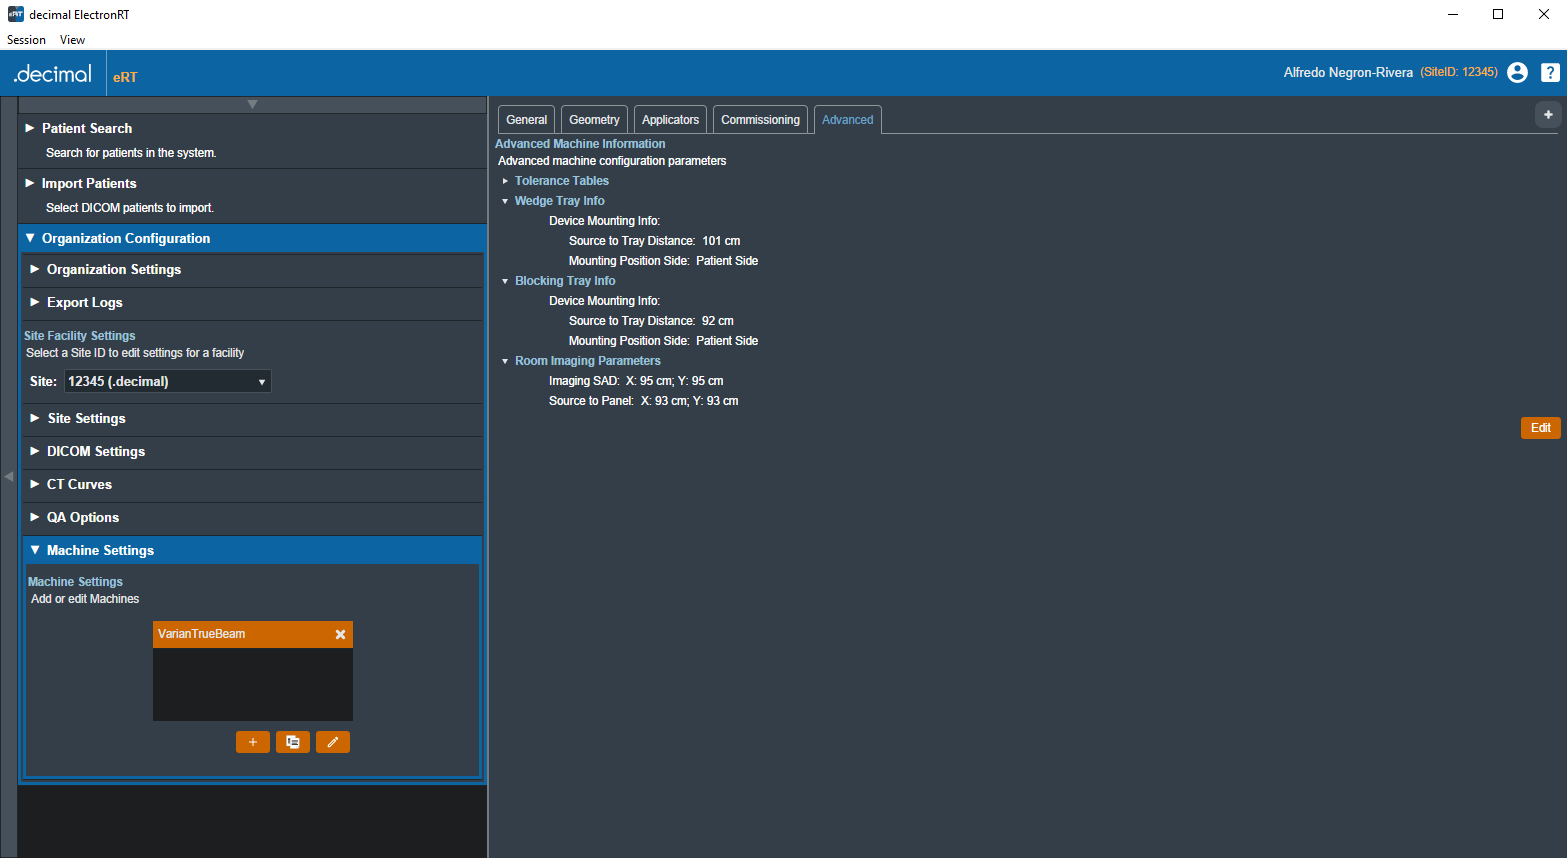Viewport: 1567px width, 858px height.
Task: Open the help question mark icon
Action: [x=1549, y=72]
